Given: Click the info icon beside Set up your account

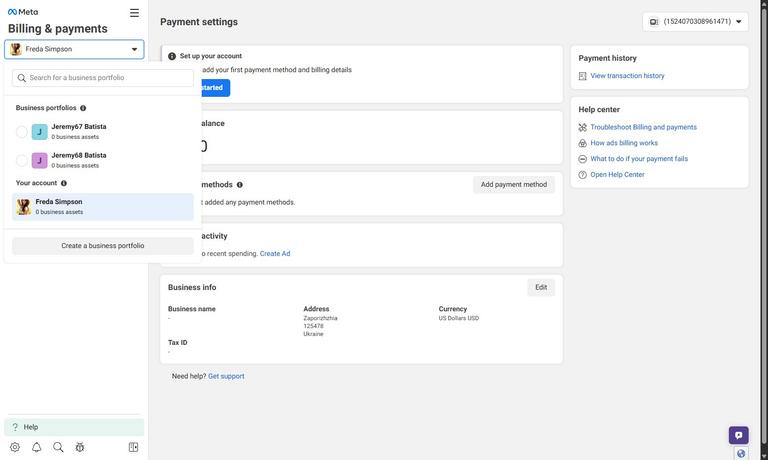Looking at the screenshot, I should pos(172,56).
